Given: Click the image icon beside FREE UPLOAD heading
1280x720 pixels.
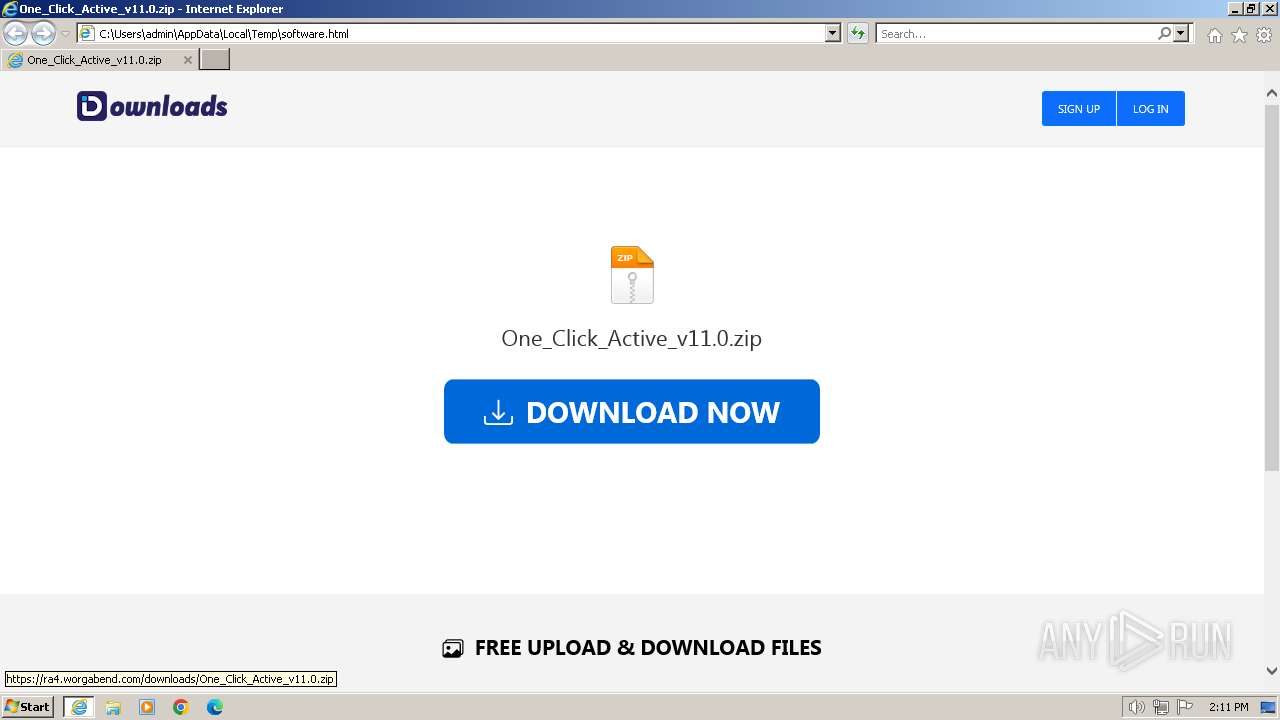Looking at the screenshot, I should 453,648.
